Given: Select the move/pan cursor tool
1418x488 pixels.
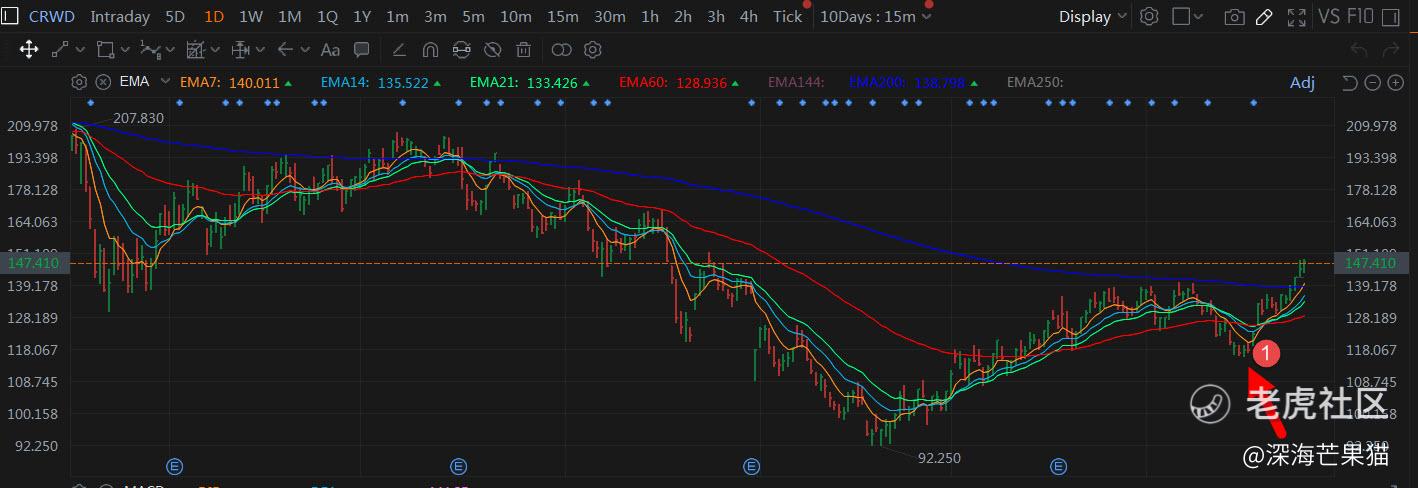Looking at the screenshot, I should tap(28, 49).
